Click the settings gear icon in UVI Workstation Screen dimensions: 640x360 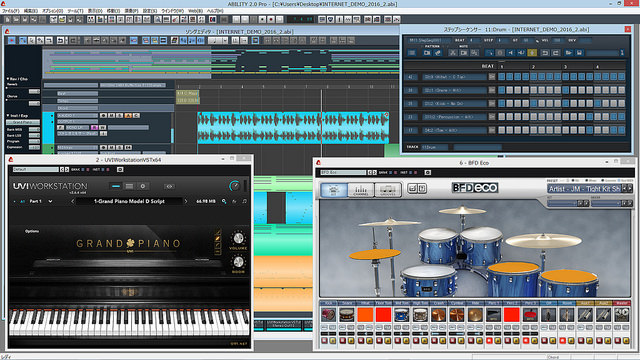pyautogui.click(x=142, y=186)
